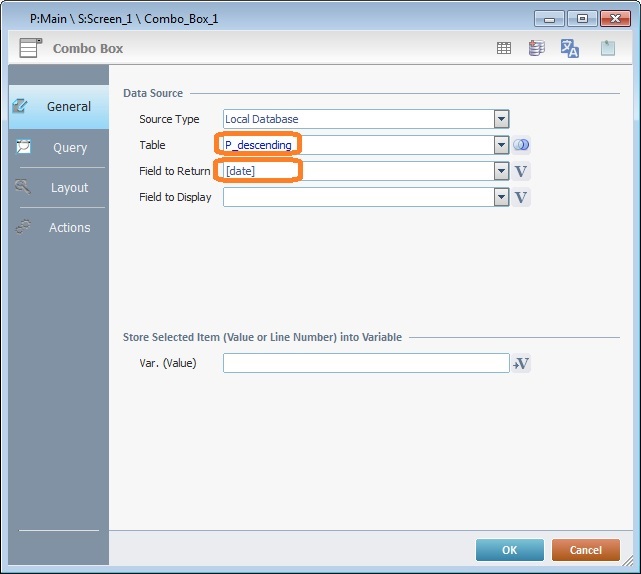Image resolution: width=641 pixels, height=574 pixels.
Task: Click the variable picker beside Var. (Value)
Action: point(521,363)
